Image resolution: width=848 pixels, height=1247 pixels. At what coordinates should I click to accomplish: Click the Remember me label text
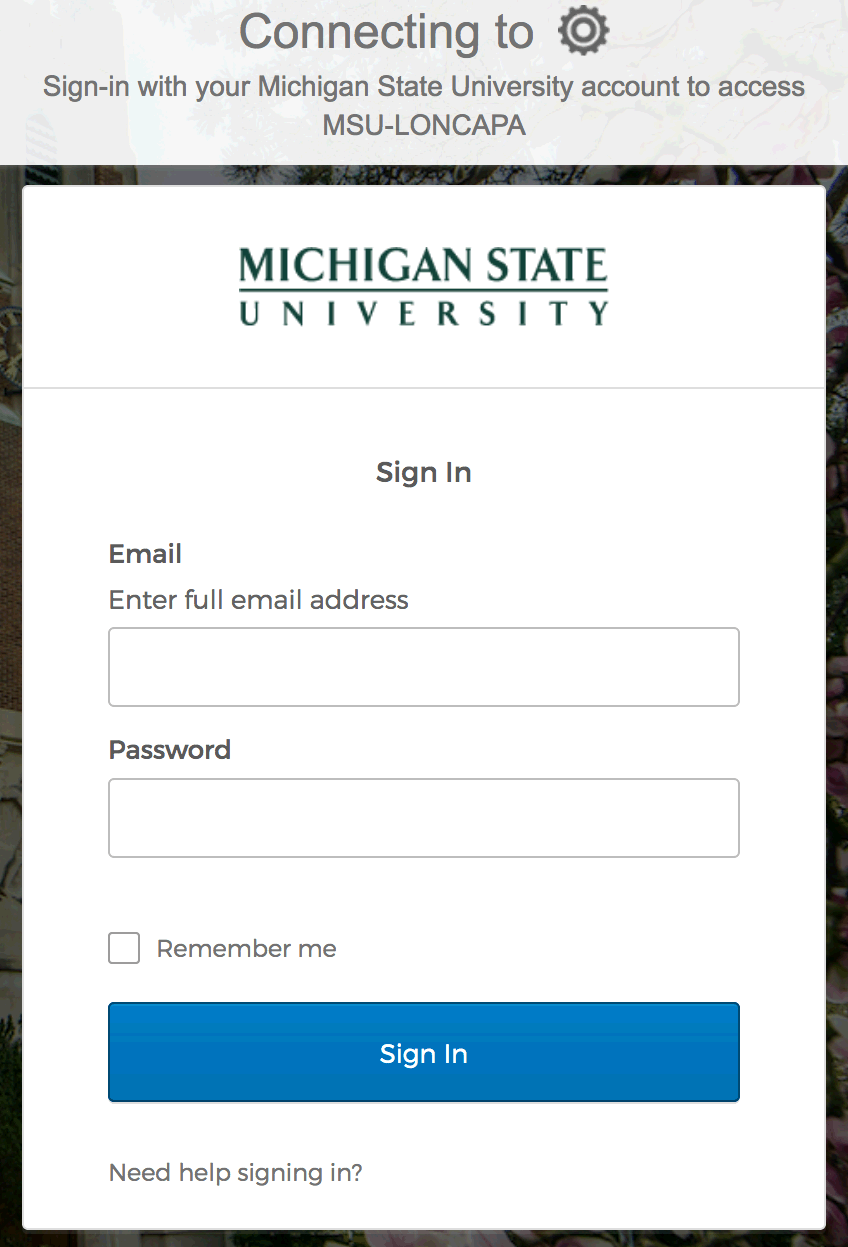[246, 948]
